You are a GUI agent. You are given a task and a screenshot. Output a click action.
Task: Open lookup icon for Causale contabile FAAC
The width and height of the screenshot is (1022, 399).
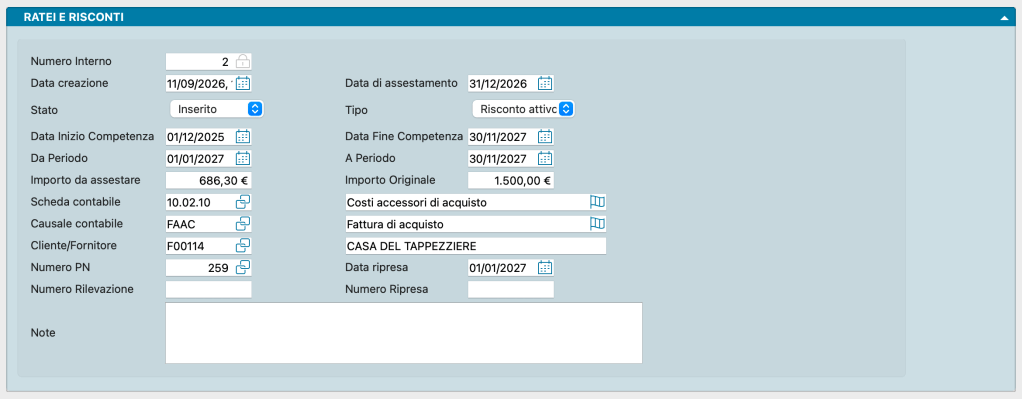pyautogui.click(x=242, y=224)
